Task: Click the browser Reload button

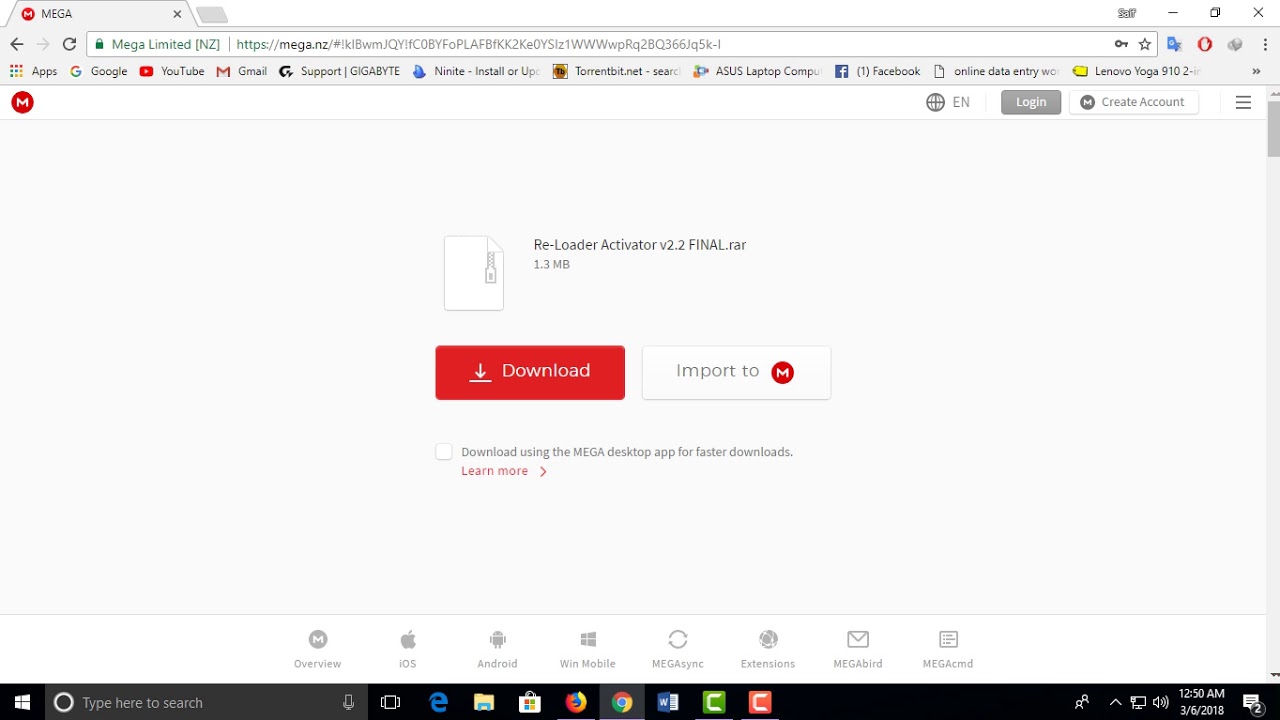Action: point(69,44)
